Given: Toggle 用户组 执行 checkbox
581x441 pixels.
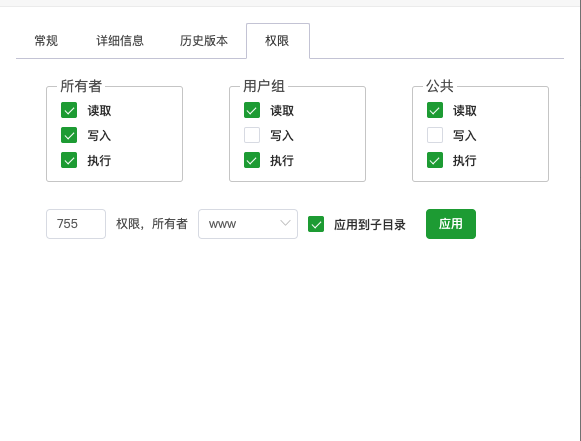Looking at the screenshot, I should point(252,160).
